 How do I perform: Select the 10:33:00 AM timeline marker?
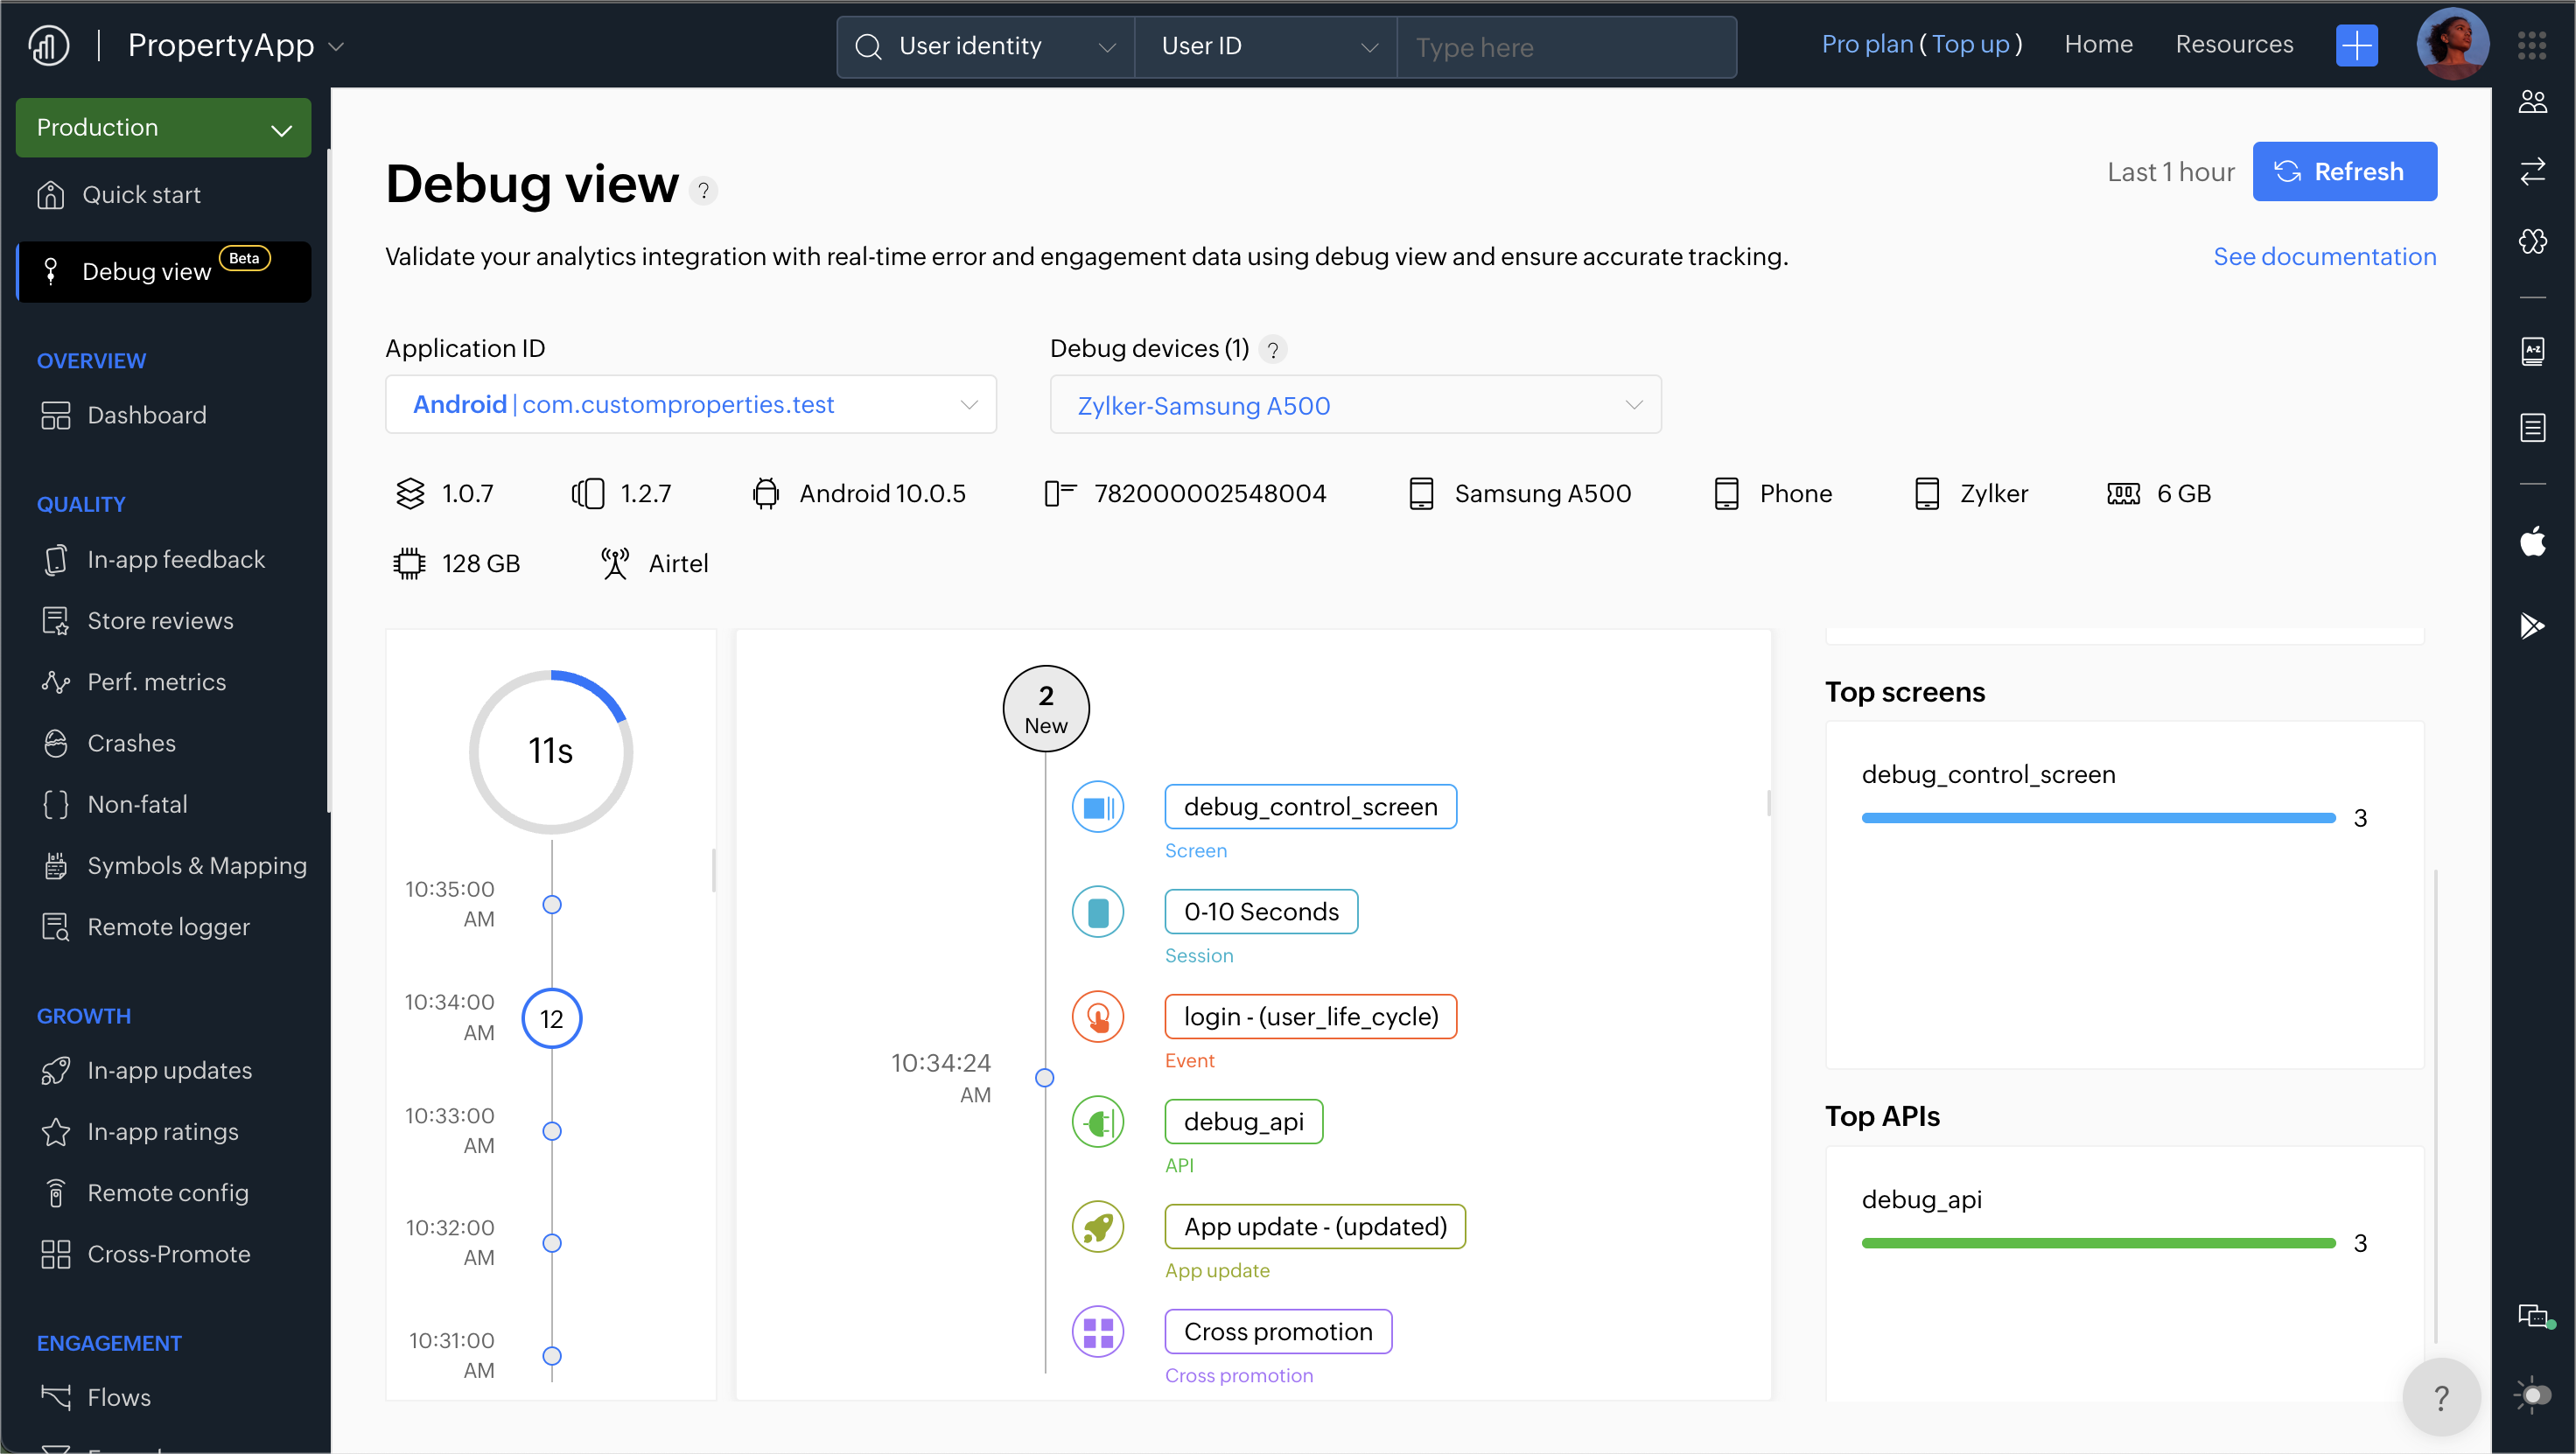pos(552,1131)
